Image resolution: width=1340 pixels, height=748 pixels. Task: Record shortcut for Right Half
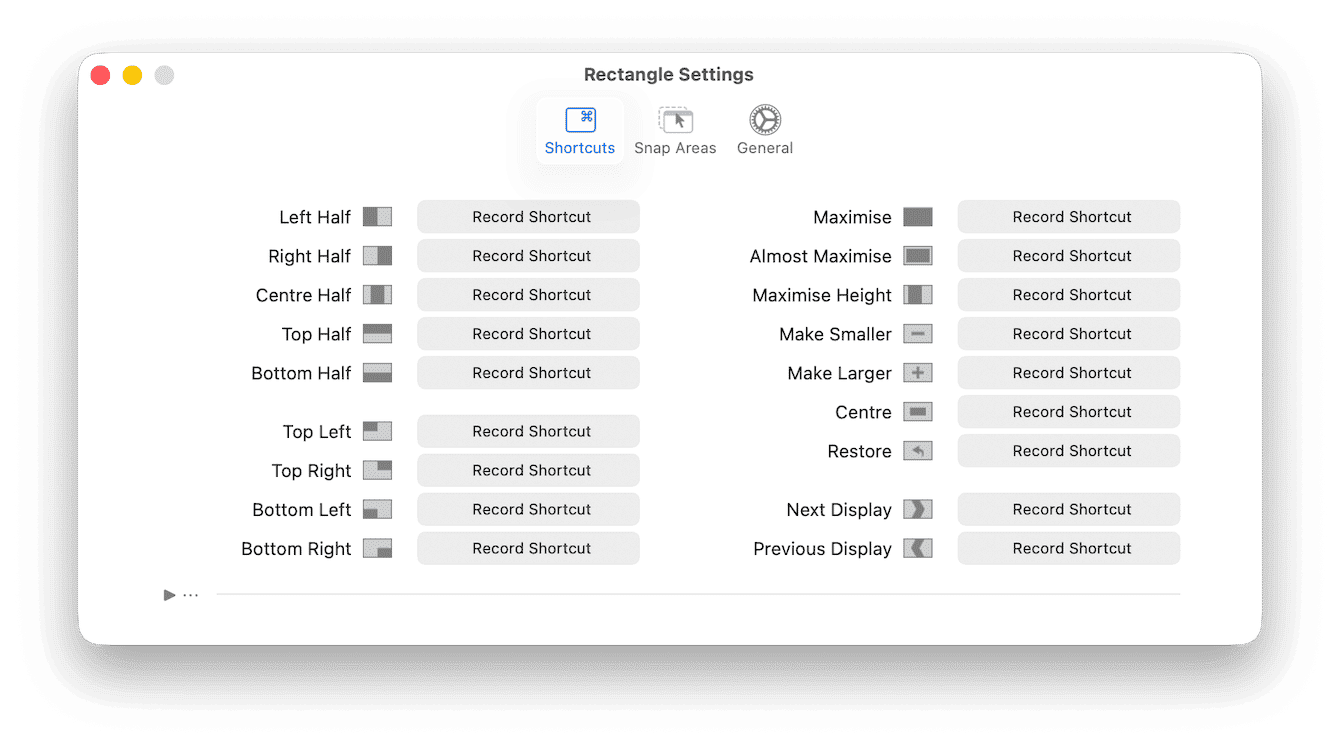pos(528,256)
